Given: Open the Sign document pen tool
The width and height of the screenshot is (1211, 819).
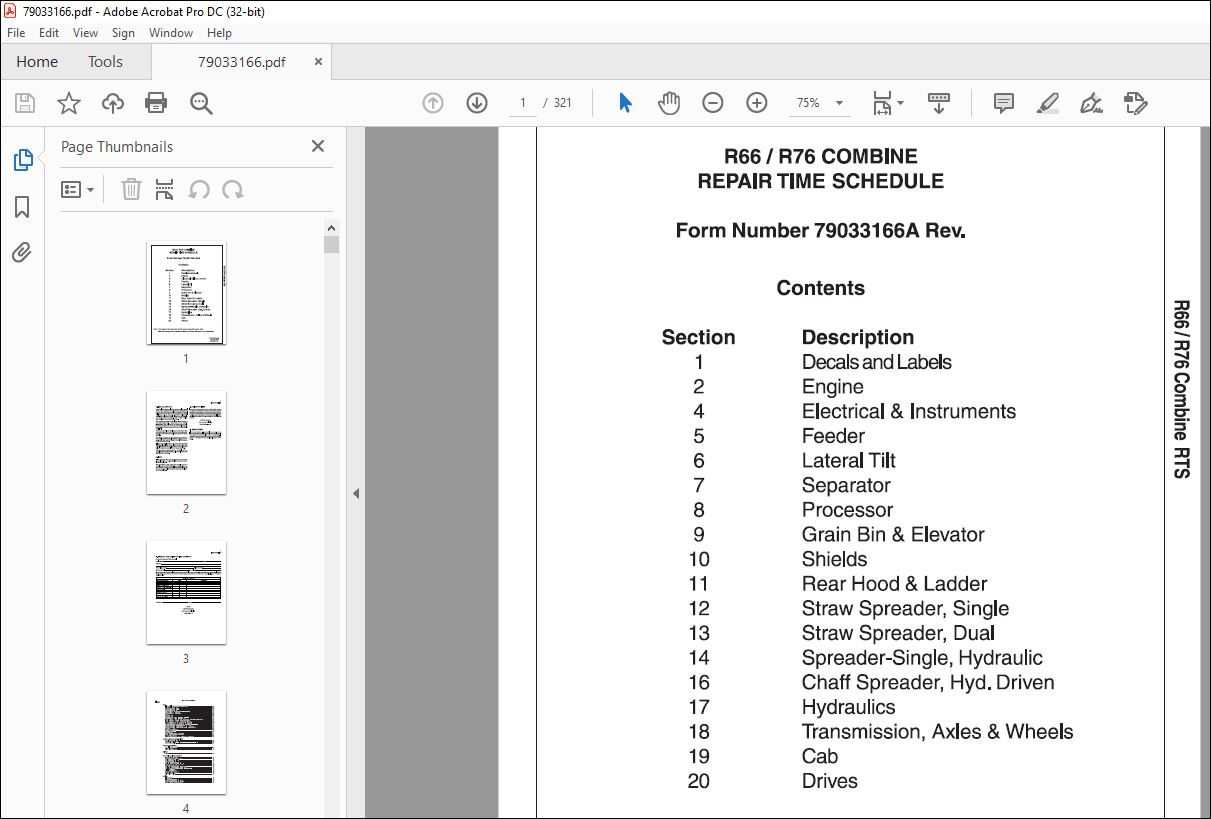Looking at the screenshot, I should click(x=1091, y=103).
